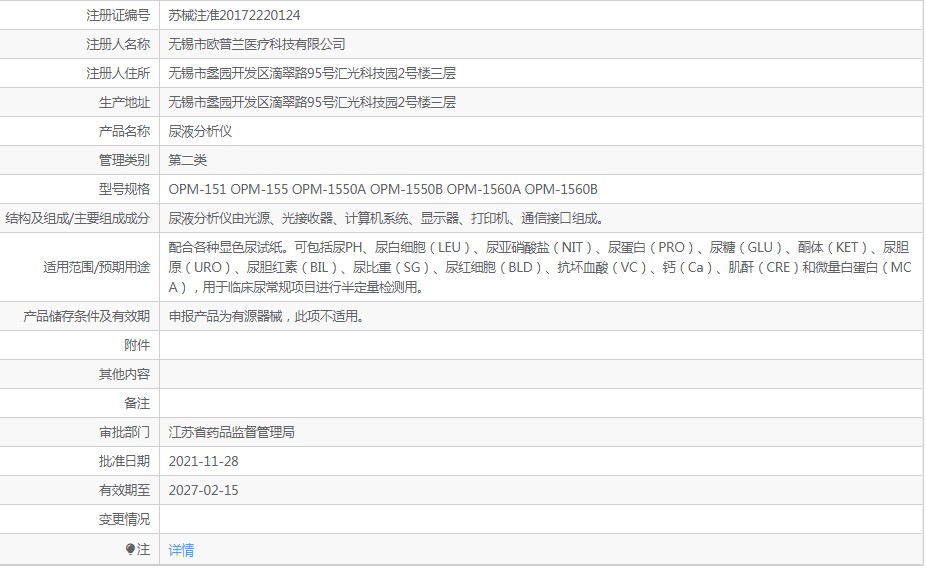This screenshot has width=927, height=568.
Task: Click the 批准日期 label
Action: click(124, 462)
